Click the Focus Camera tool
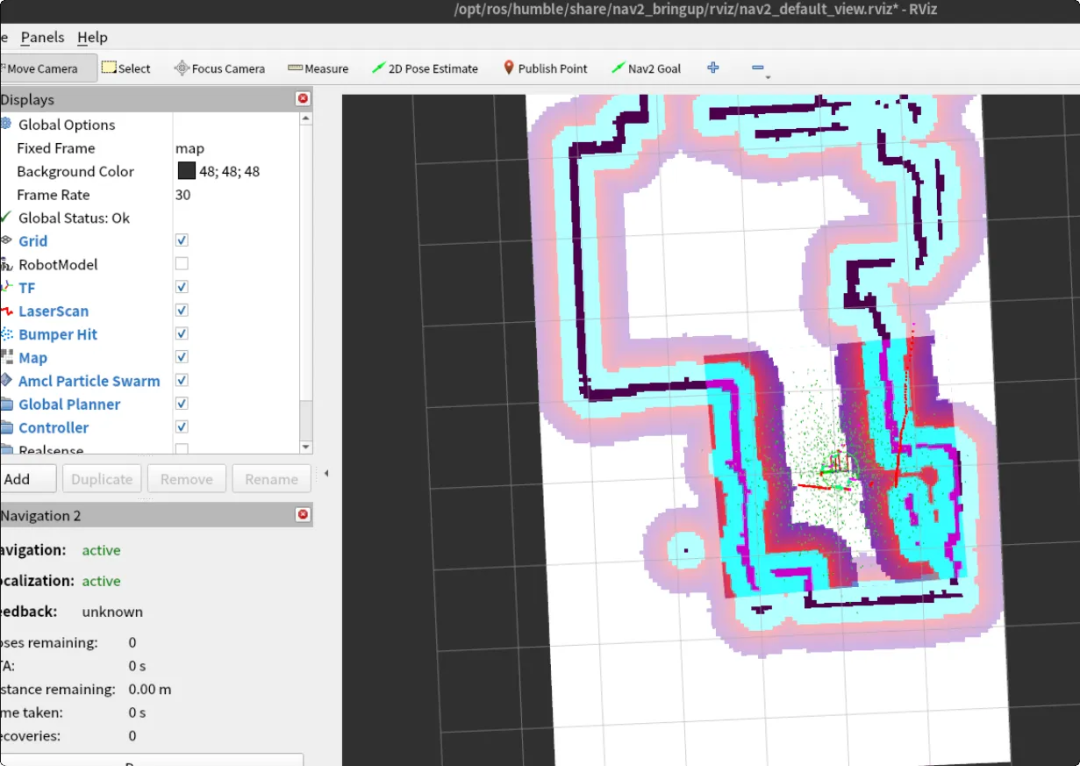This screenshot has width=1080, height=766. coord(219,69)
